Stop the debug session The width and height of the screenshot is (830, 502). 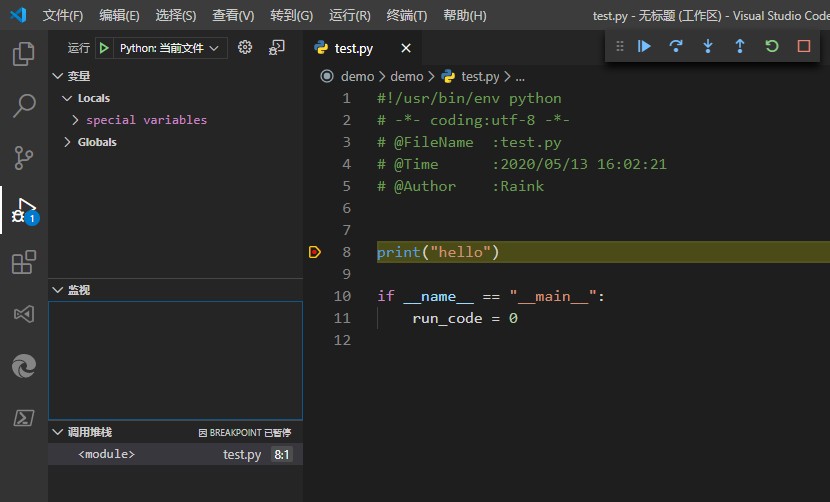[x=804, y=46]
